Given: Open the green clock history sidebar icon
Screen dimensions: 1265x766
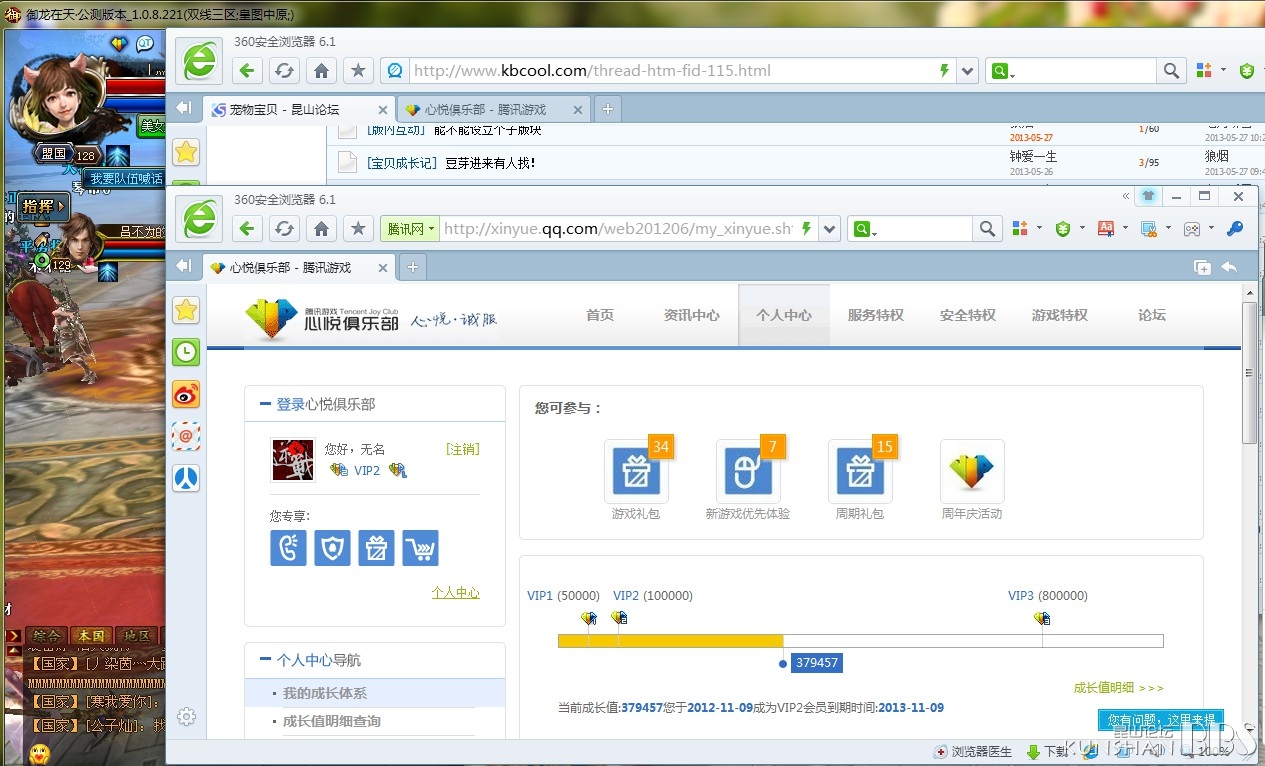Looking at the screenshot, I should coord(186,352).
